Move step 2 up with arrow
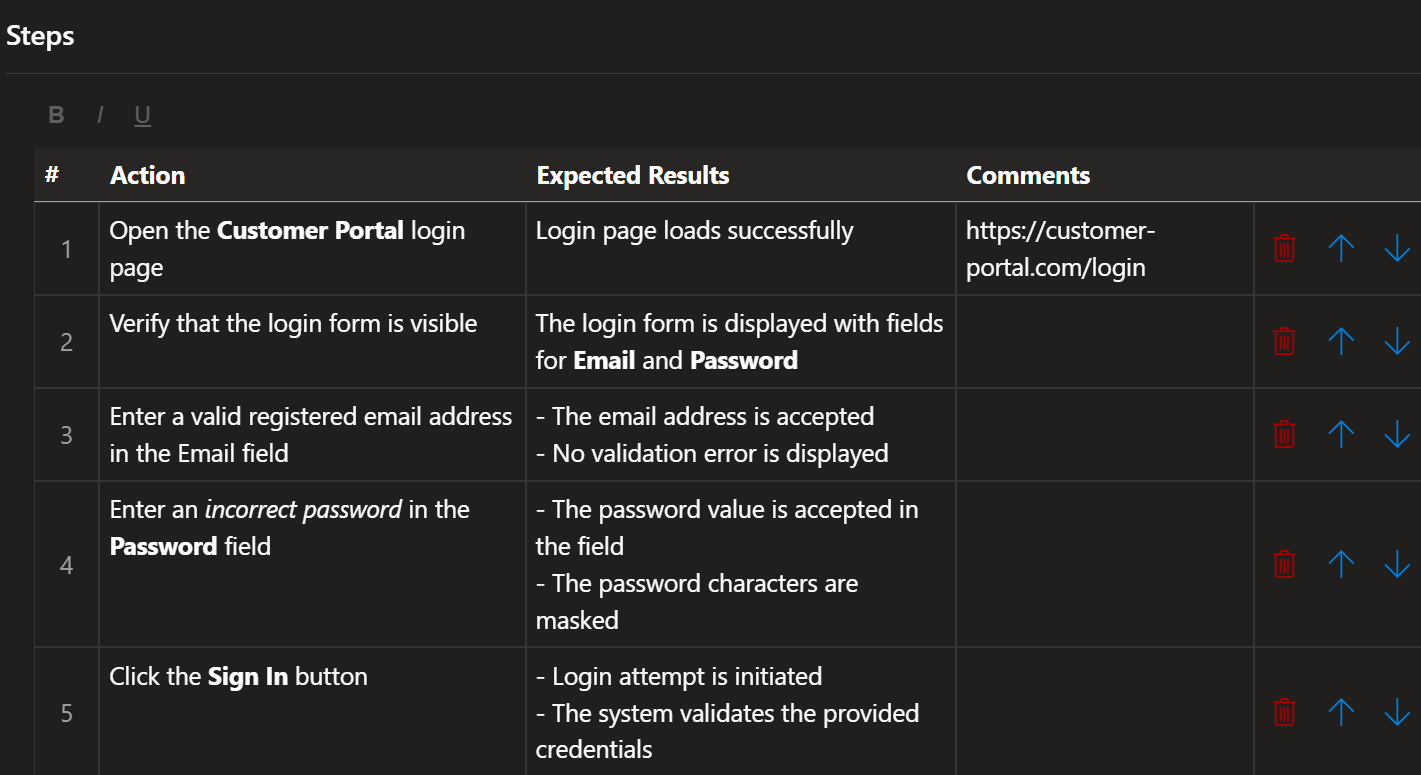The width and height of the screenshot is (1421, 775). [x=1340, y=341]
